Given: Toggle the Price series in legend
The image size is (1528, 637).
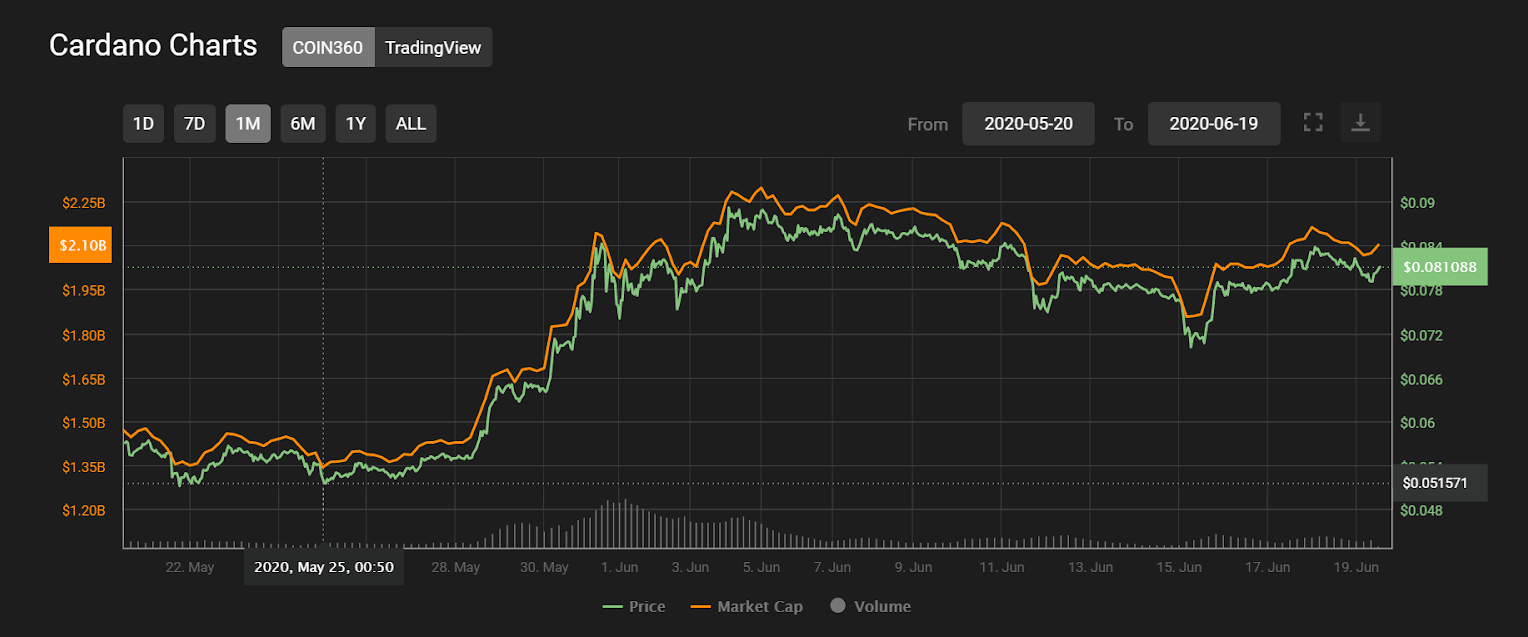Looking at the screenshot, I should coord(634,606).
